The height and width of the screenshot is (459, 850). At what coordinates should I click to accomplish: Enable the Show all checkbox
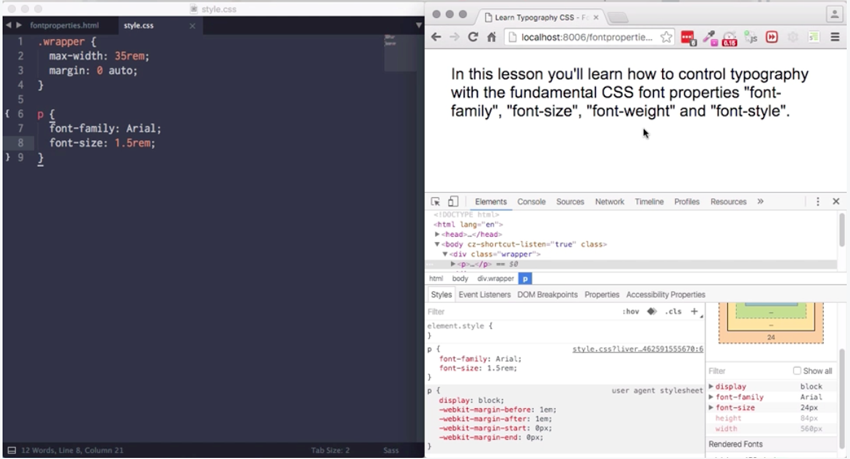point(797,371)
